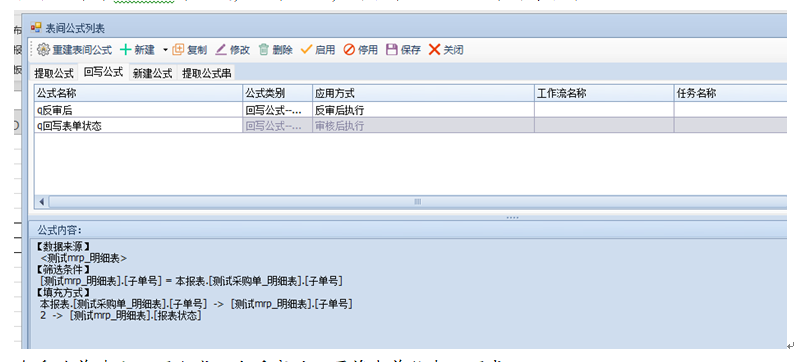Switch to the 回写公式 tab
Image resolution: width=797 pixels, height=362 pixels.
[x=104, y=72]
